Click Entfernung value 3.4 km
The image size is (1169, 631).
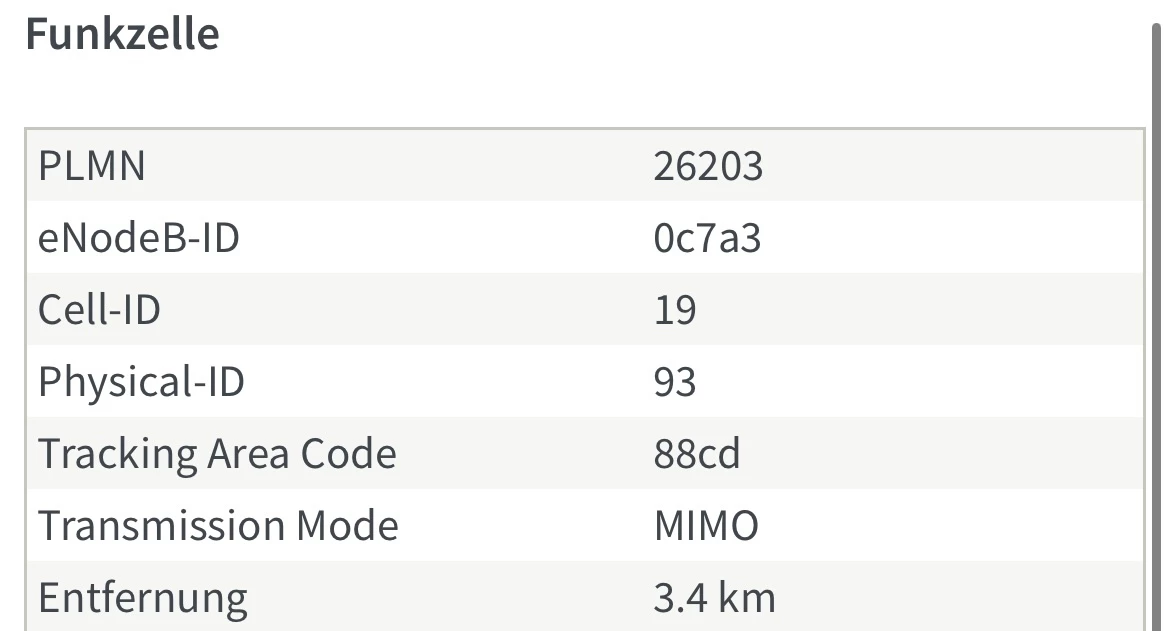tap(714, 597)
